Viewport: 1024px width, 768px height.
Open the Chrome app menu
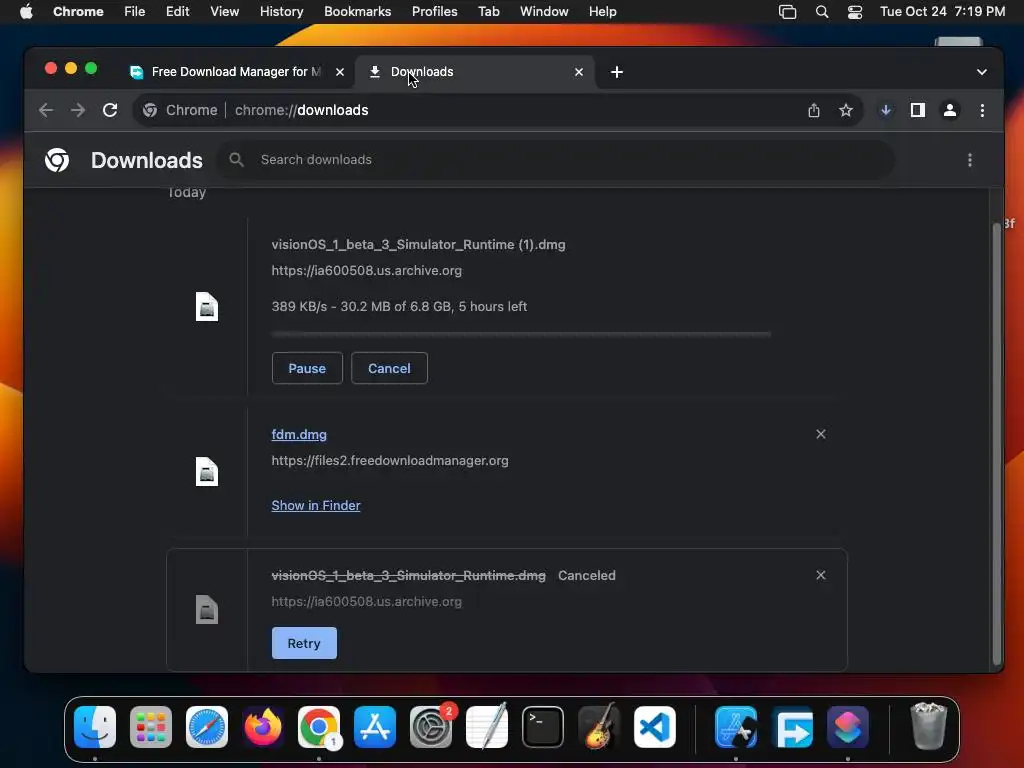(x=78, y=12)
